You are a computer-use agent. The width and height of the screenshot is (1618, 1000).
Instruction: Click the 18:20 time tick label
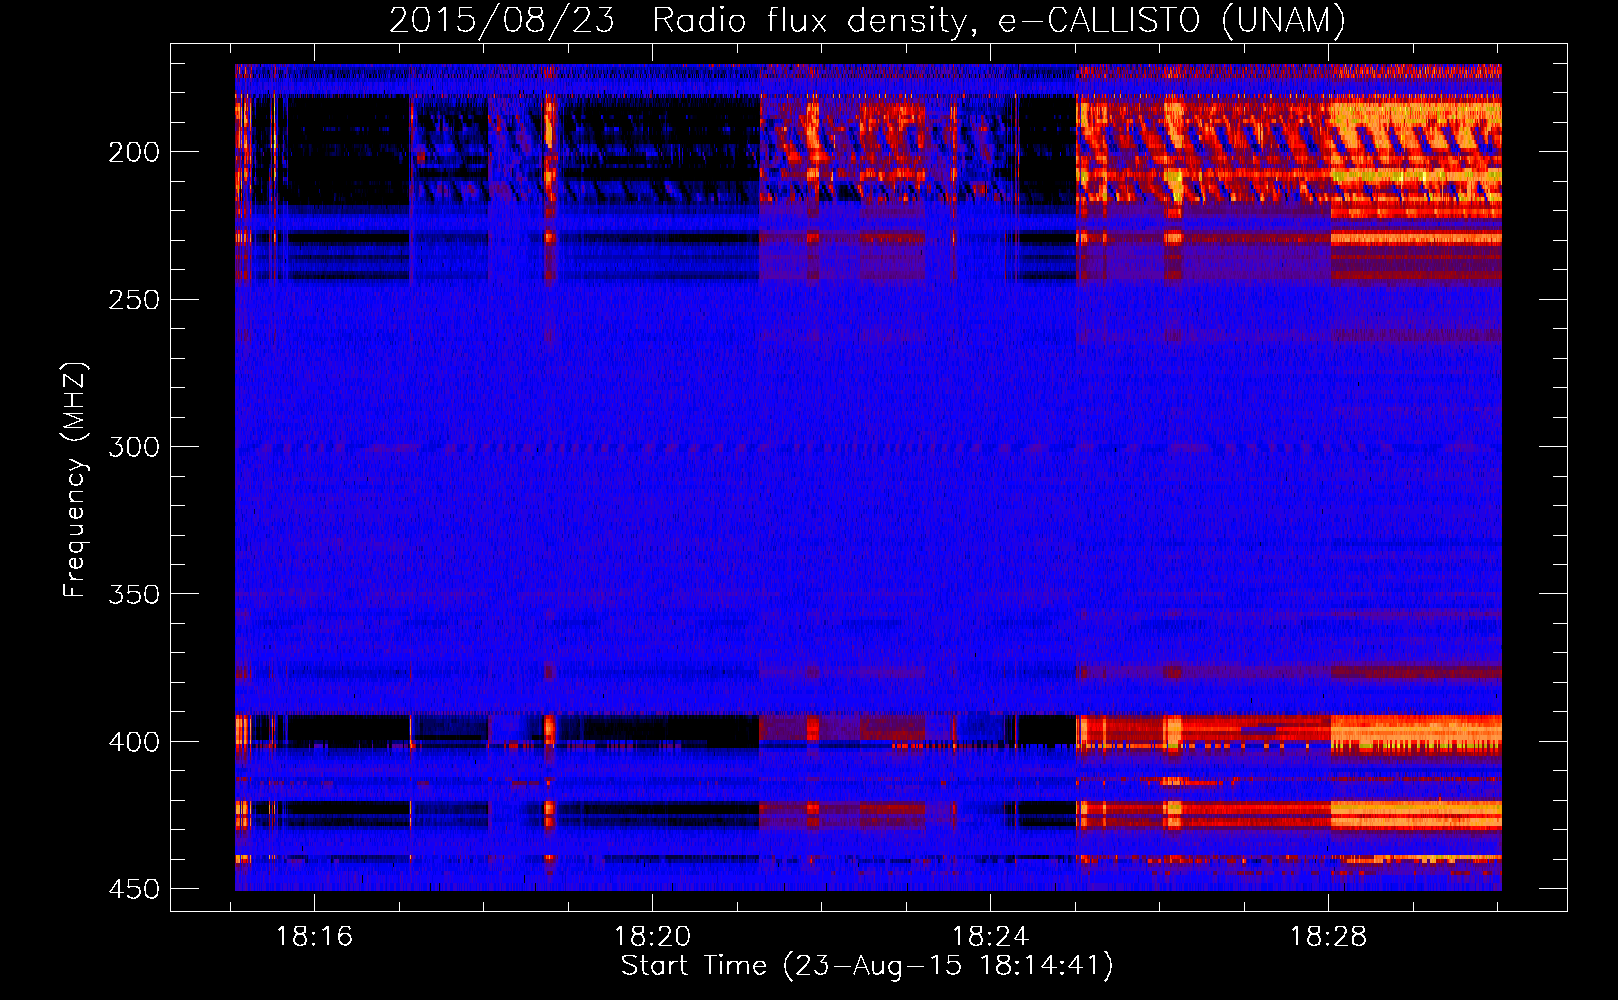coord(652,937)
